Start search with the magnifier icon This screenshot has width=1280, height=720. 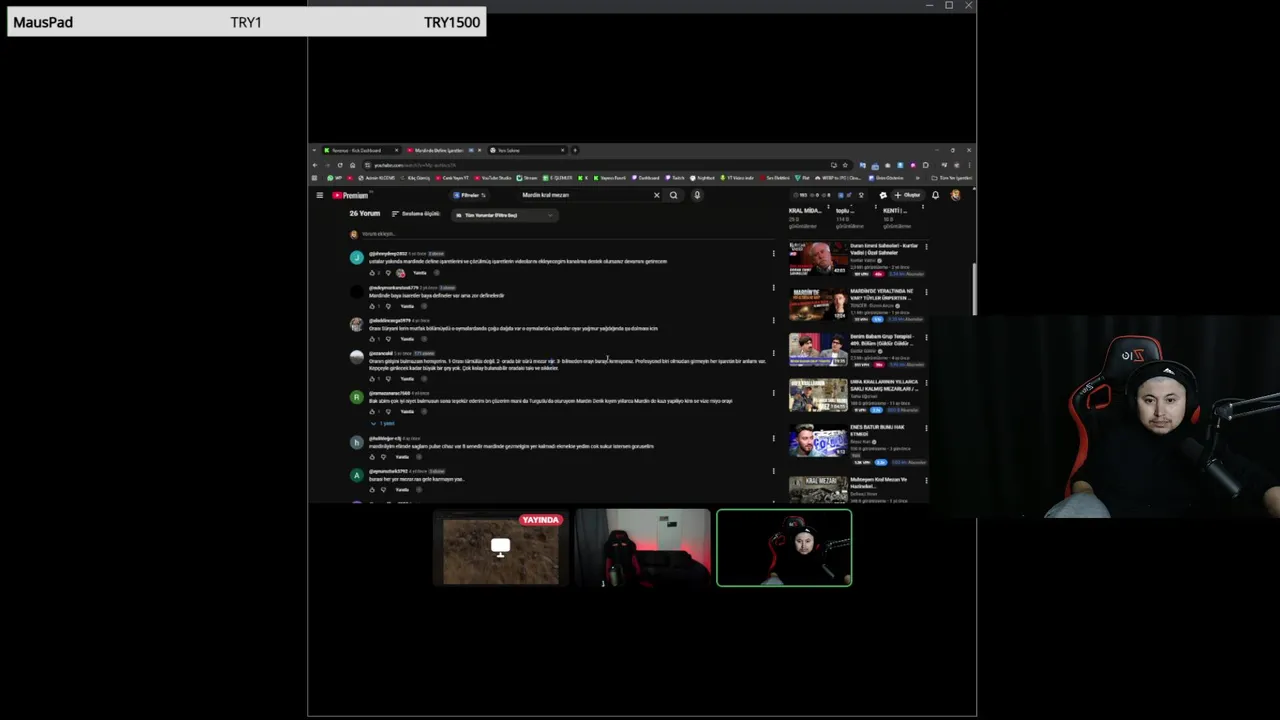coord(674,195)
